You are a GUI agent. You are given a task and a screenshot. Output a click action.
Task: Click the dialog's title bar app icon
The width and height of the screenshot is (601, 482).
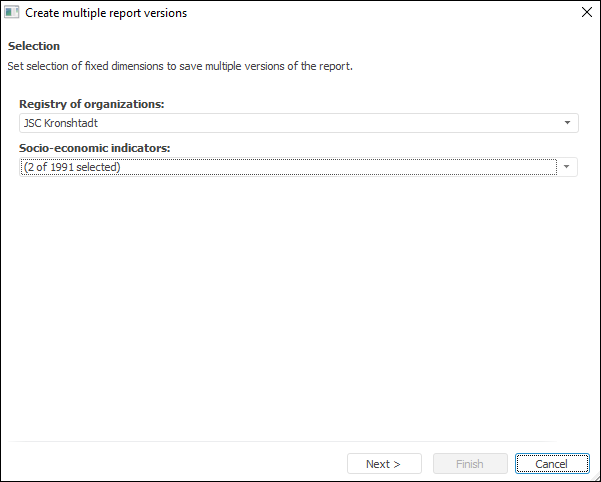coord(12,13)
